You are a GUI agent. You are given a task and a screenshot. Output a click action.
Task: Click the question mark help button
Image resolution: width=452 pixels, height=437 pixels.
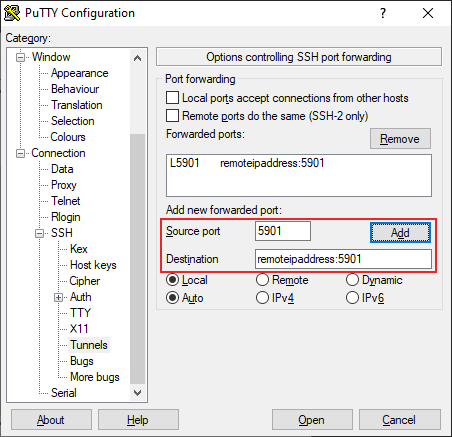(383, 13)
